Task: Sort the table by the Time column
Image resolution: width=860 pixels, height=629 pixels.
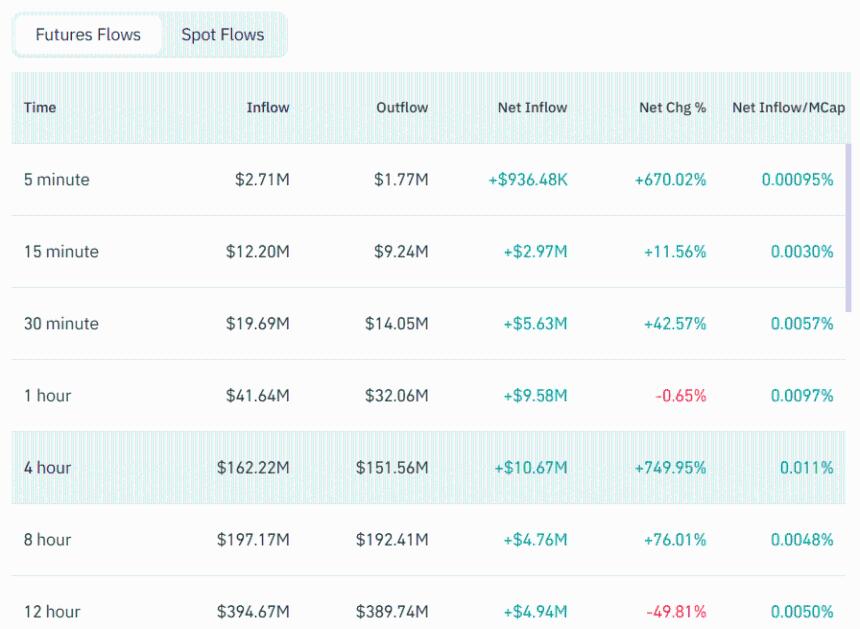Action: click(x=40, y=107)
